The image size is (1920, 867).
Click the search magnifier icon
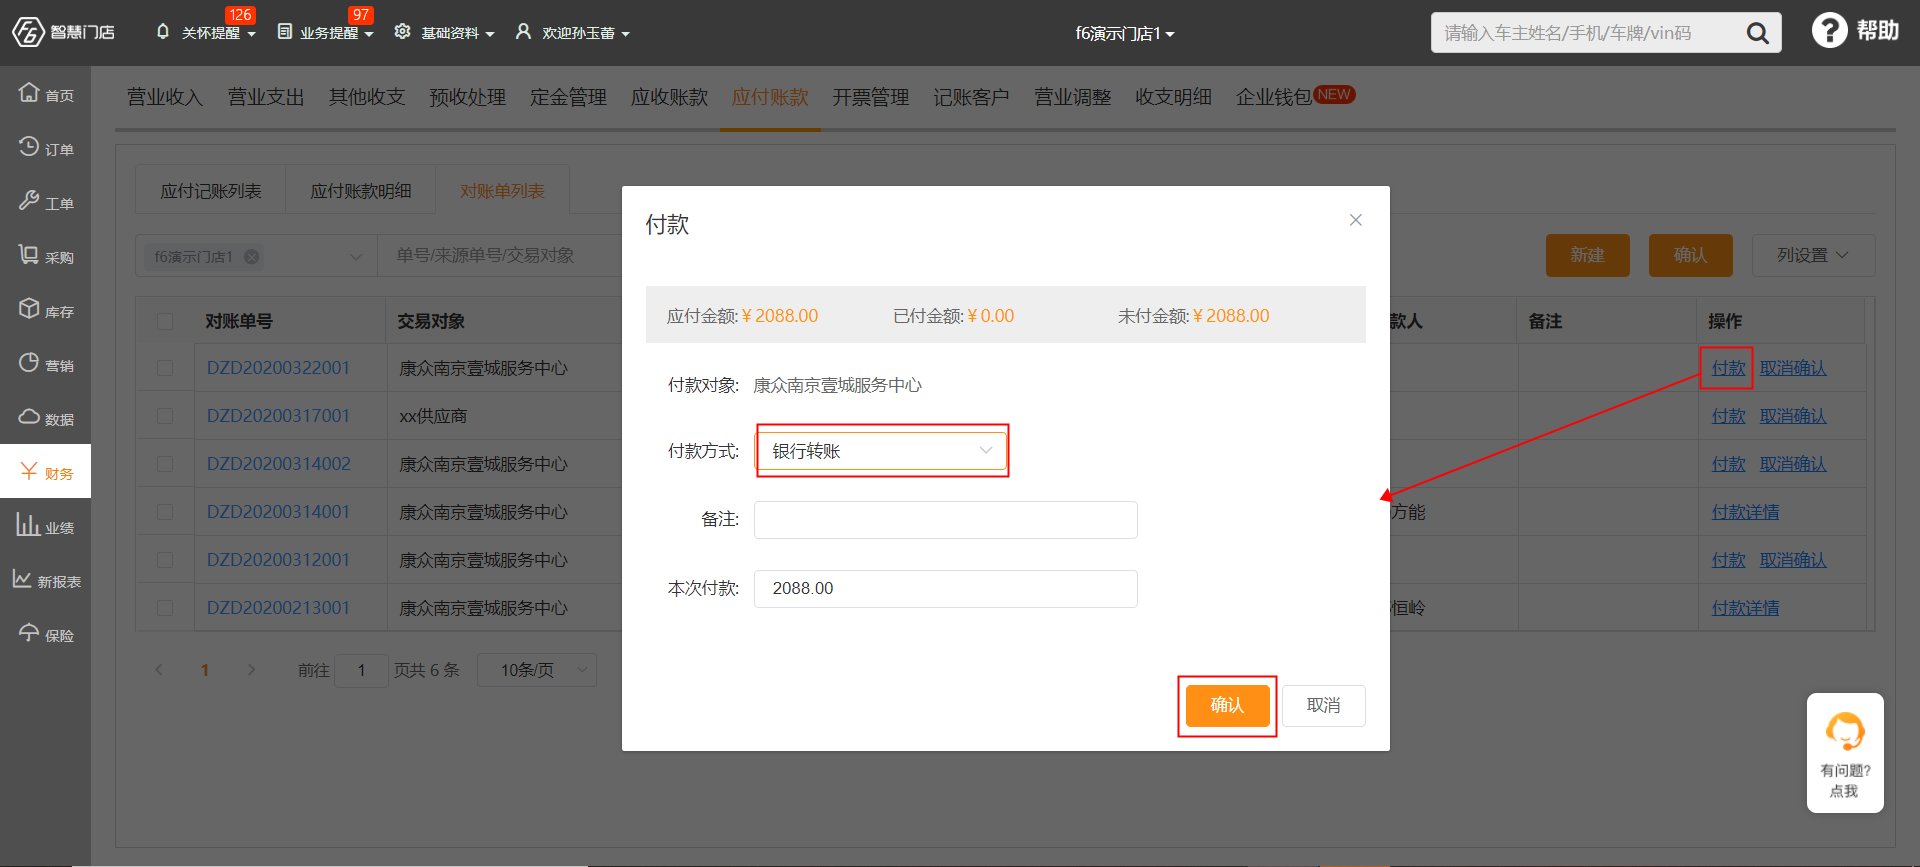(1757, 33)
